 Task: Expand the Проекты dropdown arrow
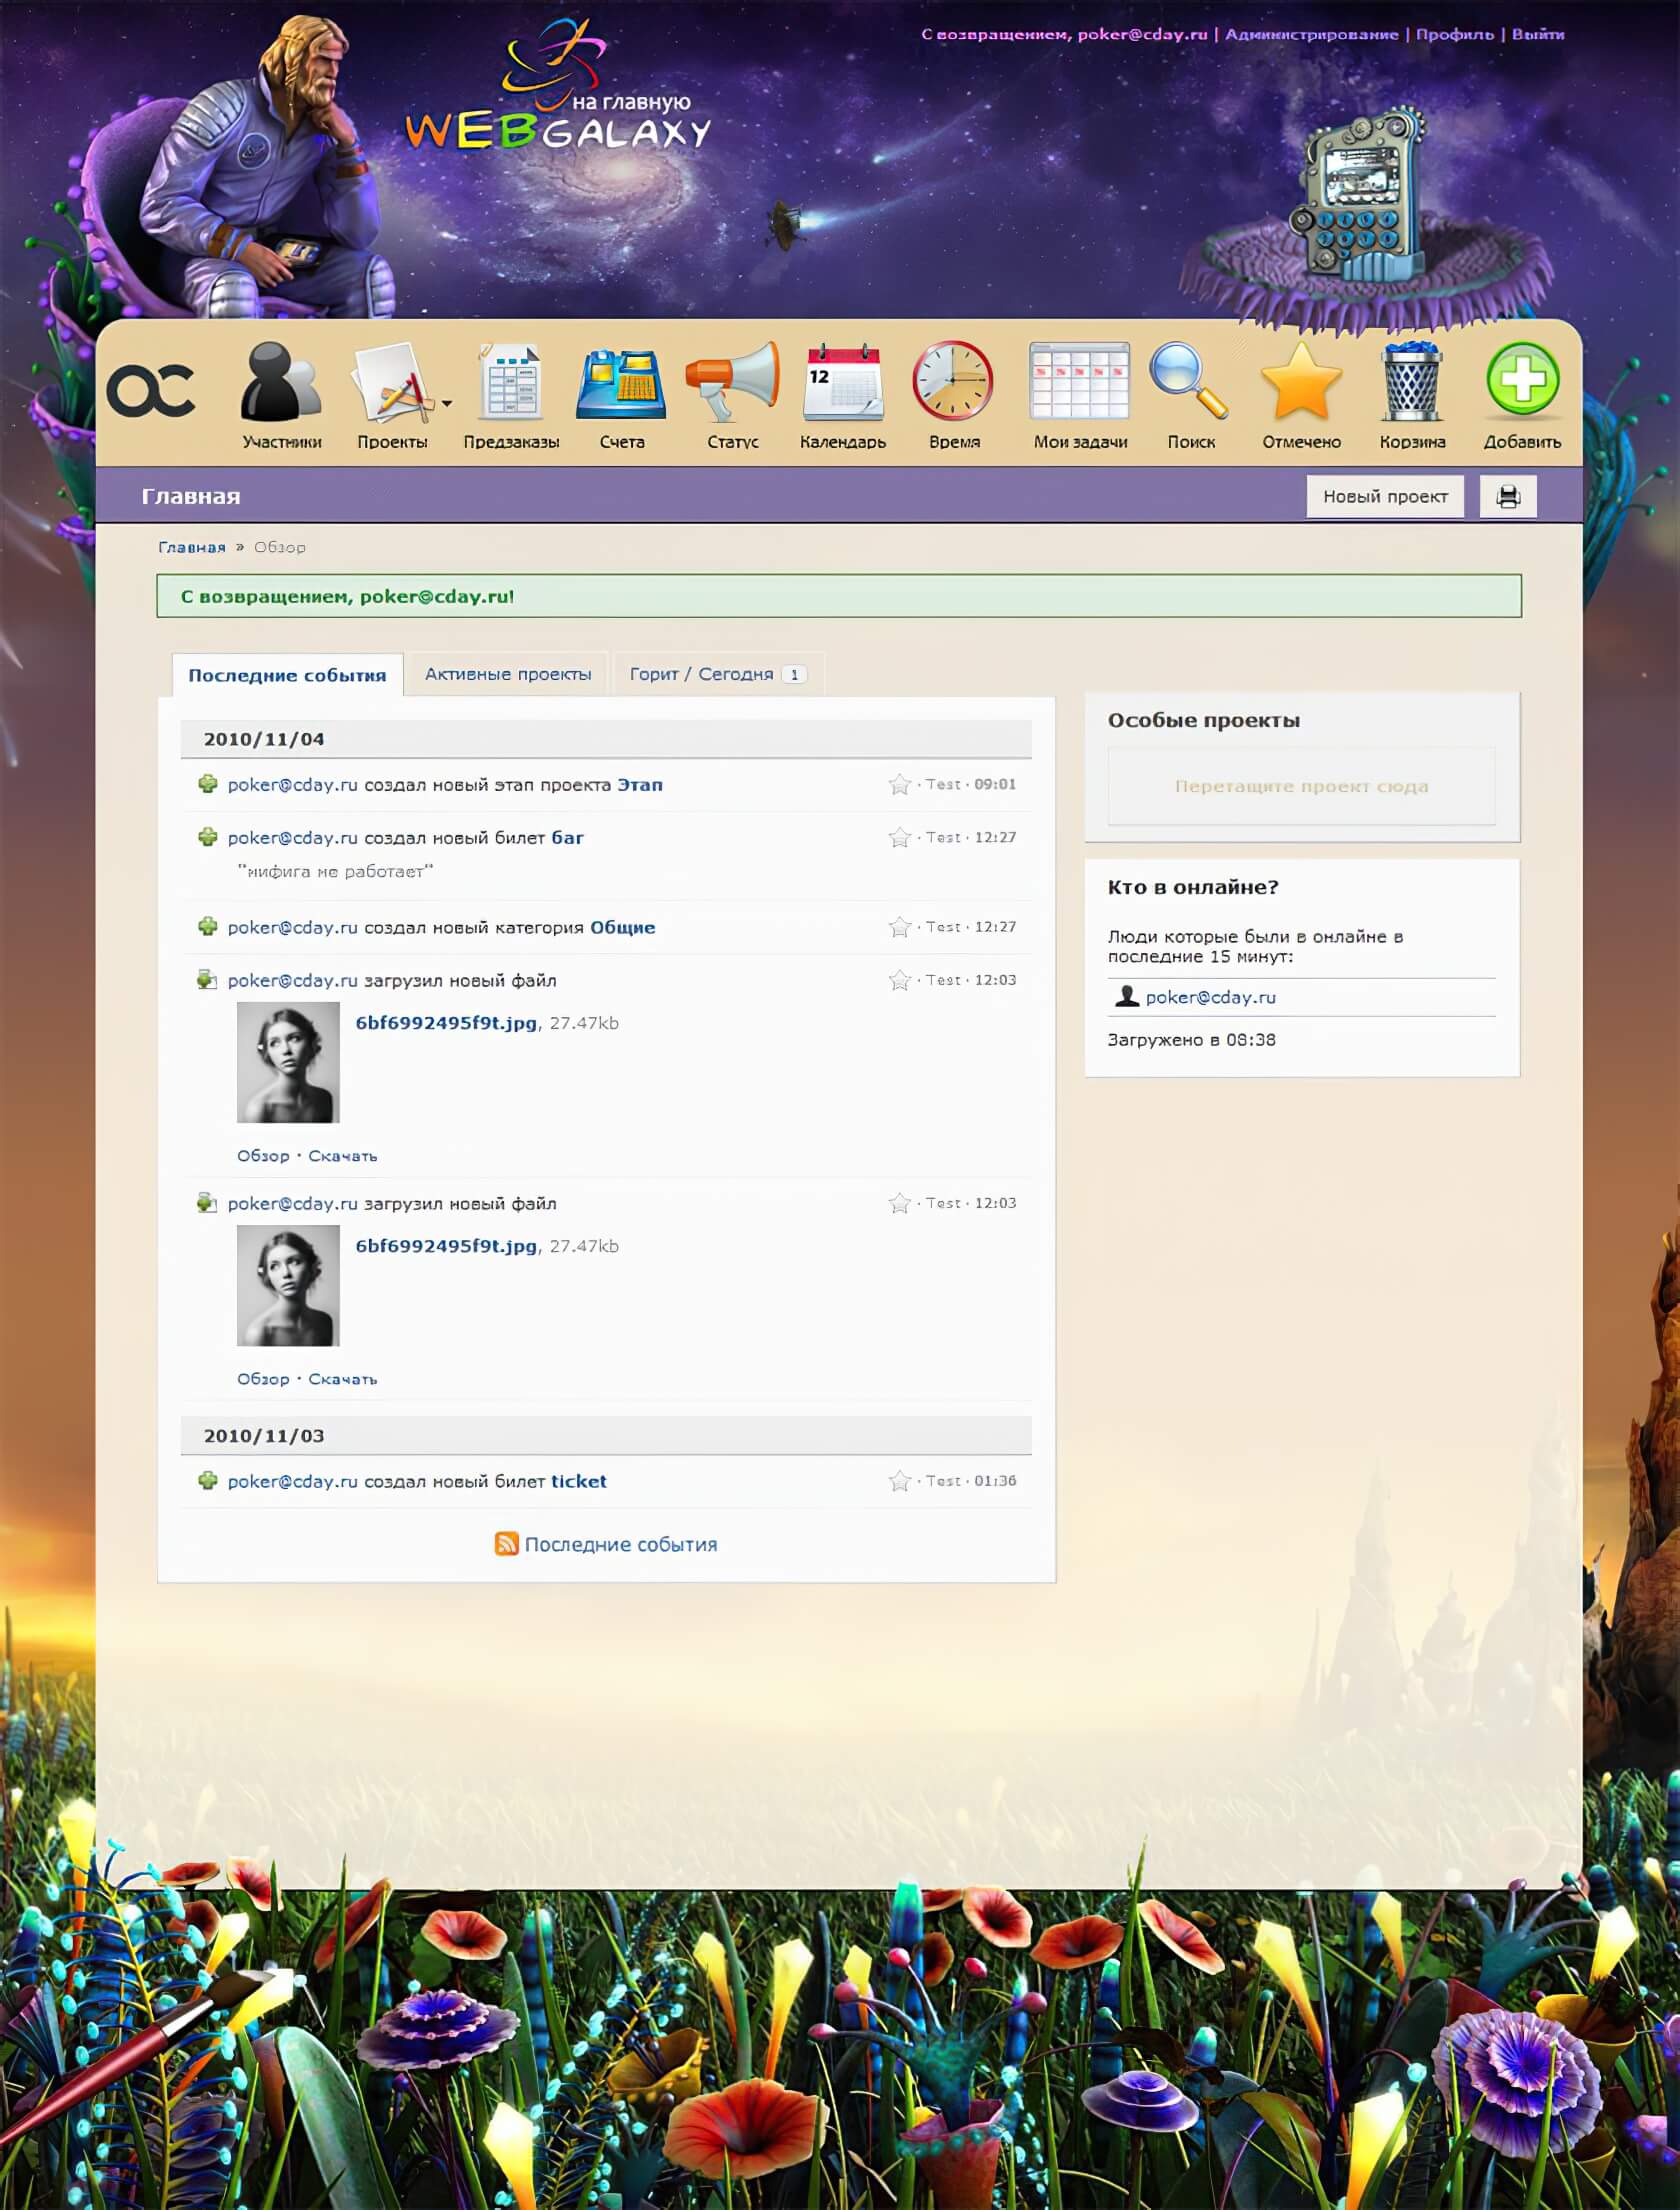447,404
